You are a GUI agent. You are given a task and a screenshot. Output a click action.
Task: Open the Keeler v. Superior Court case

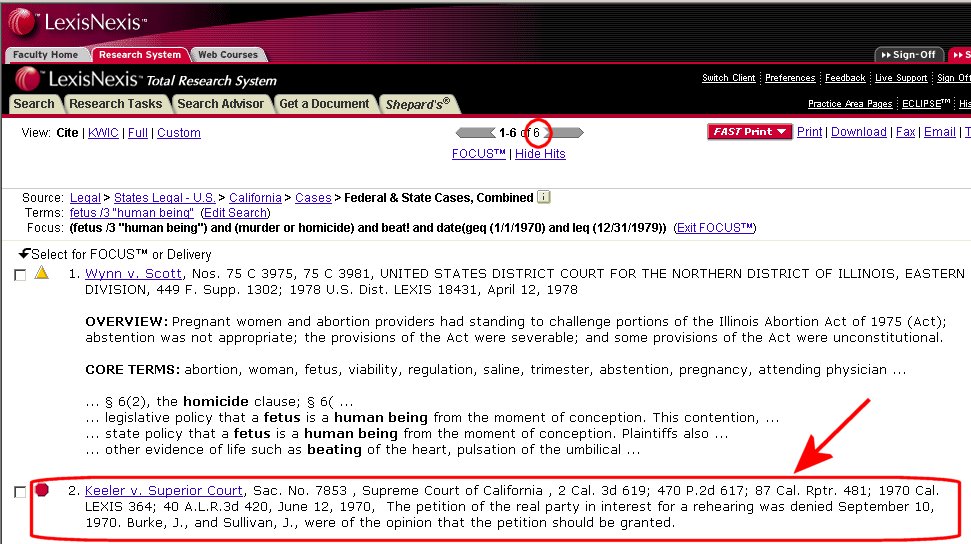(163, 490)
